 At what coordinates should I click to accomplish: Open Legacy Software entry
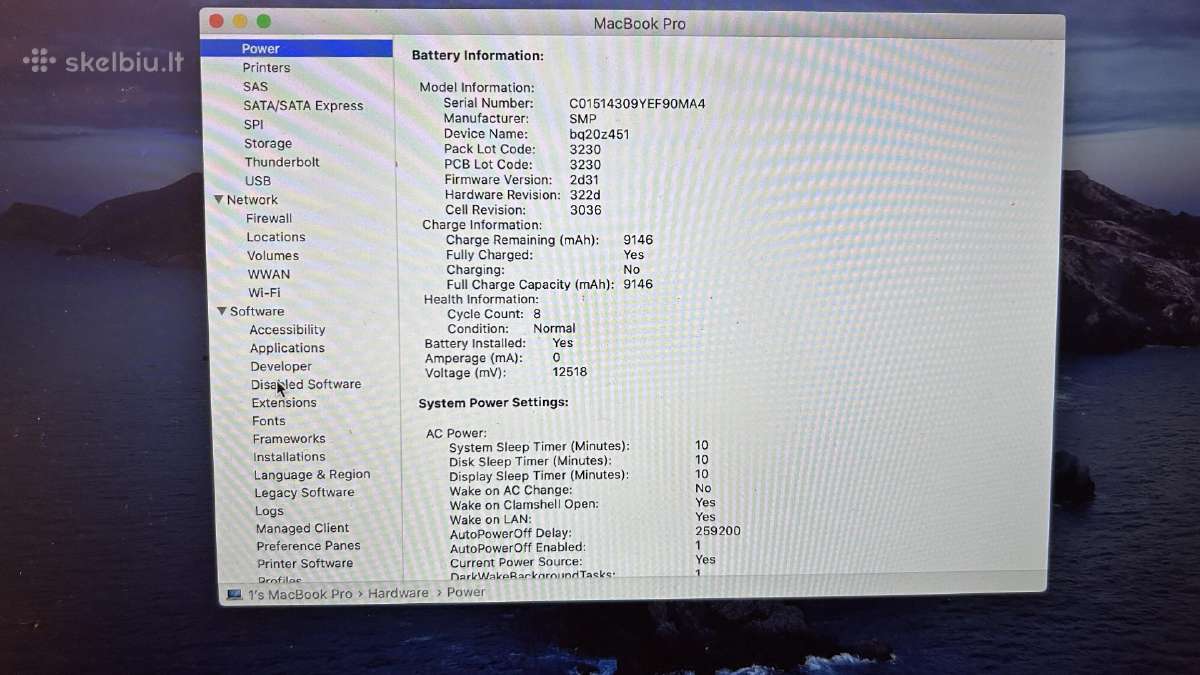(304, 493)
